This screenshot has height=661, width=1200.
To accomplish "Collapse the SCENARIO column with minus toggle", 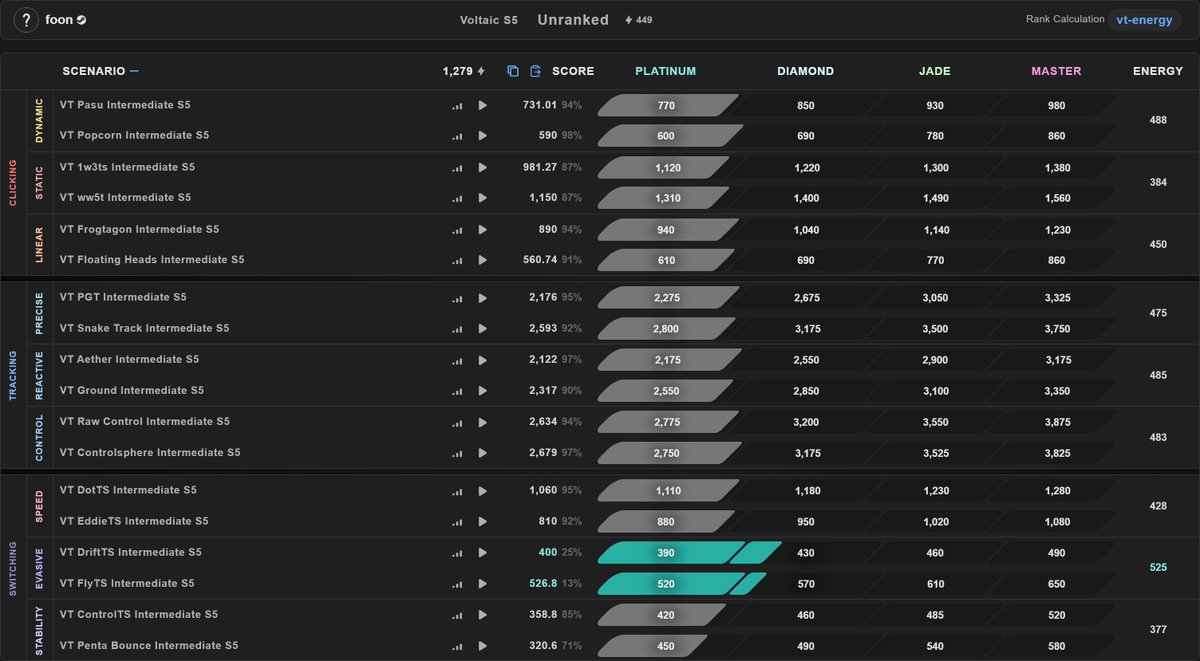I will [134, 71].
